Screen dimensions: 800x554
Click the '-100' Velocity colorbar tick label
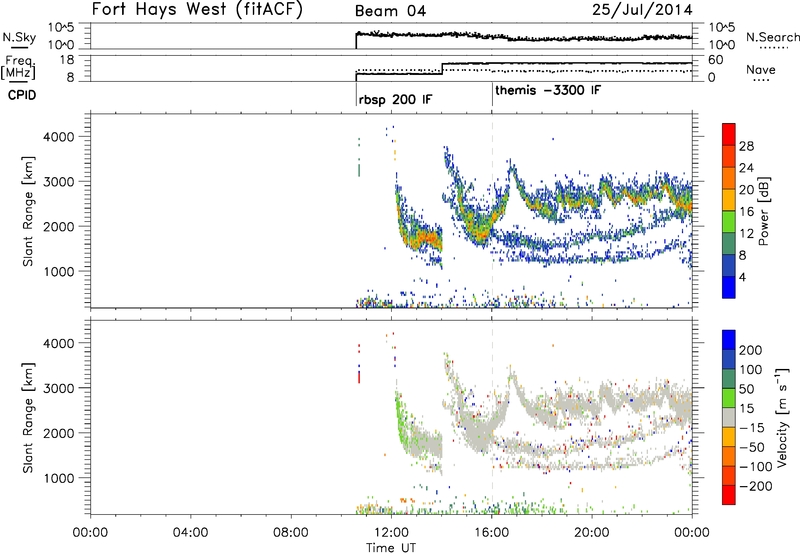coord(756,467)
